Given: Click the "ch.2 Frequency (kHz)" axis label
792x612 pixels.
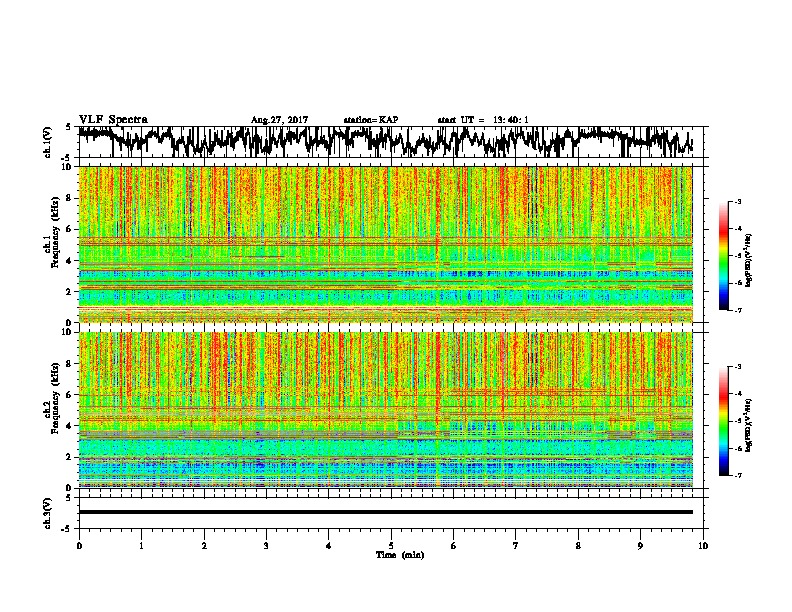Looking at the screenshot, I should pyautogui.click(x=50, y=398).
